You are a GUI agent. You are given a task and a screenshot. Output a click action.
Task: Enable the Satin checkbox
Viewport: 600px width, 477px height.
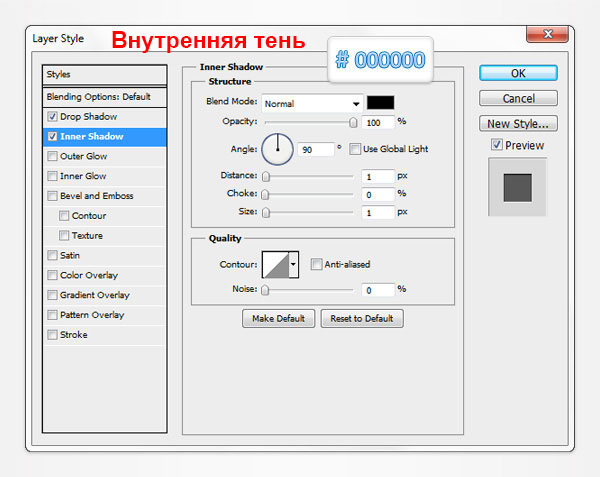tap(52, 255)
